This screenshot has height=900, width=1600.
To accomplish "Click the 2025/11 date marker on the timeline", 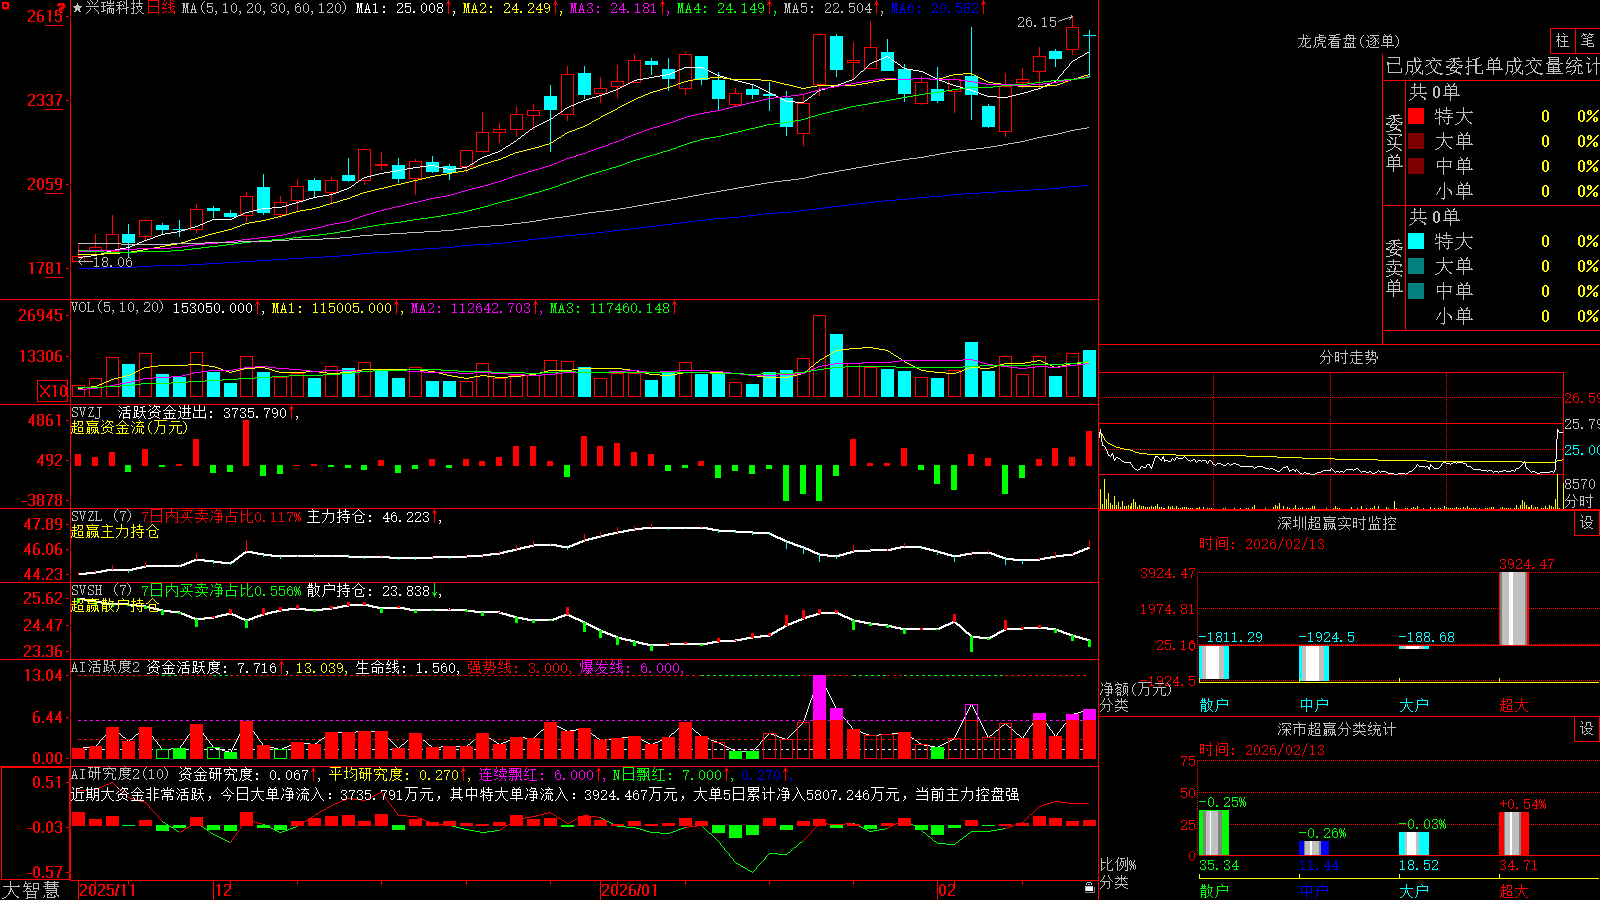I will click(x=107, y=890).
